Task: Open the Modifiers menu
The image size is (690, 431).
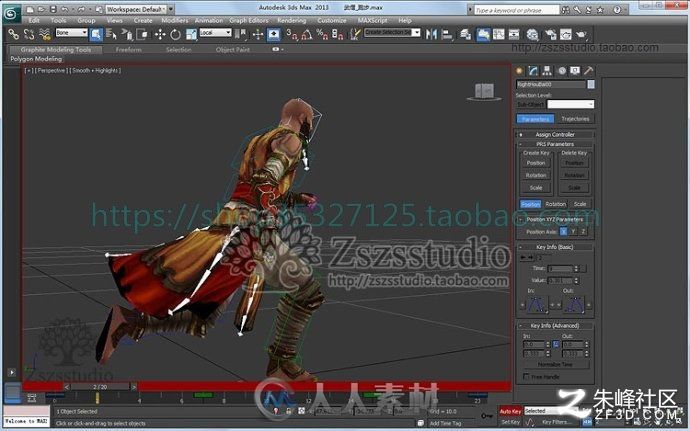Action: [174, 20]
